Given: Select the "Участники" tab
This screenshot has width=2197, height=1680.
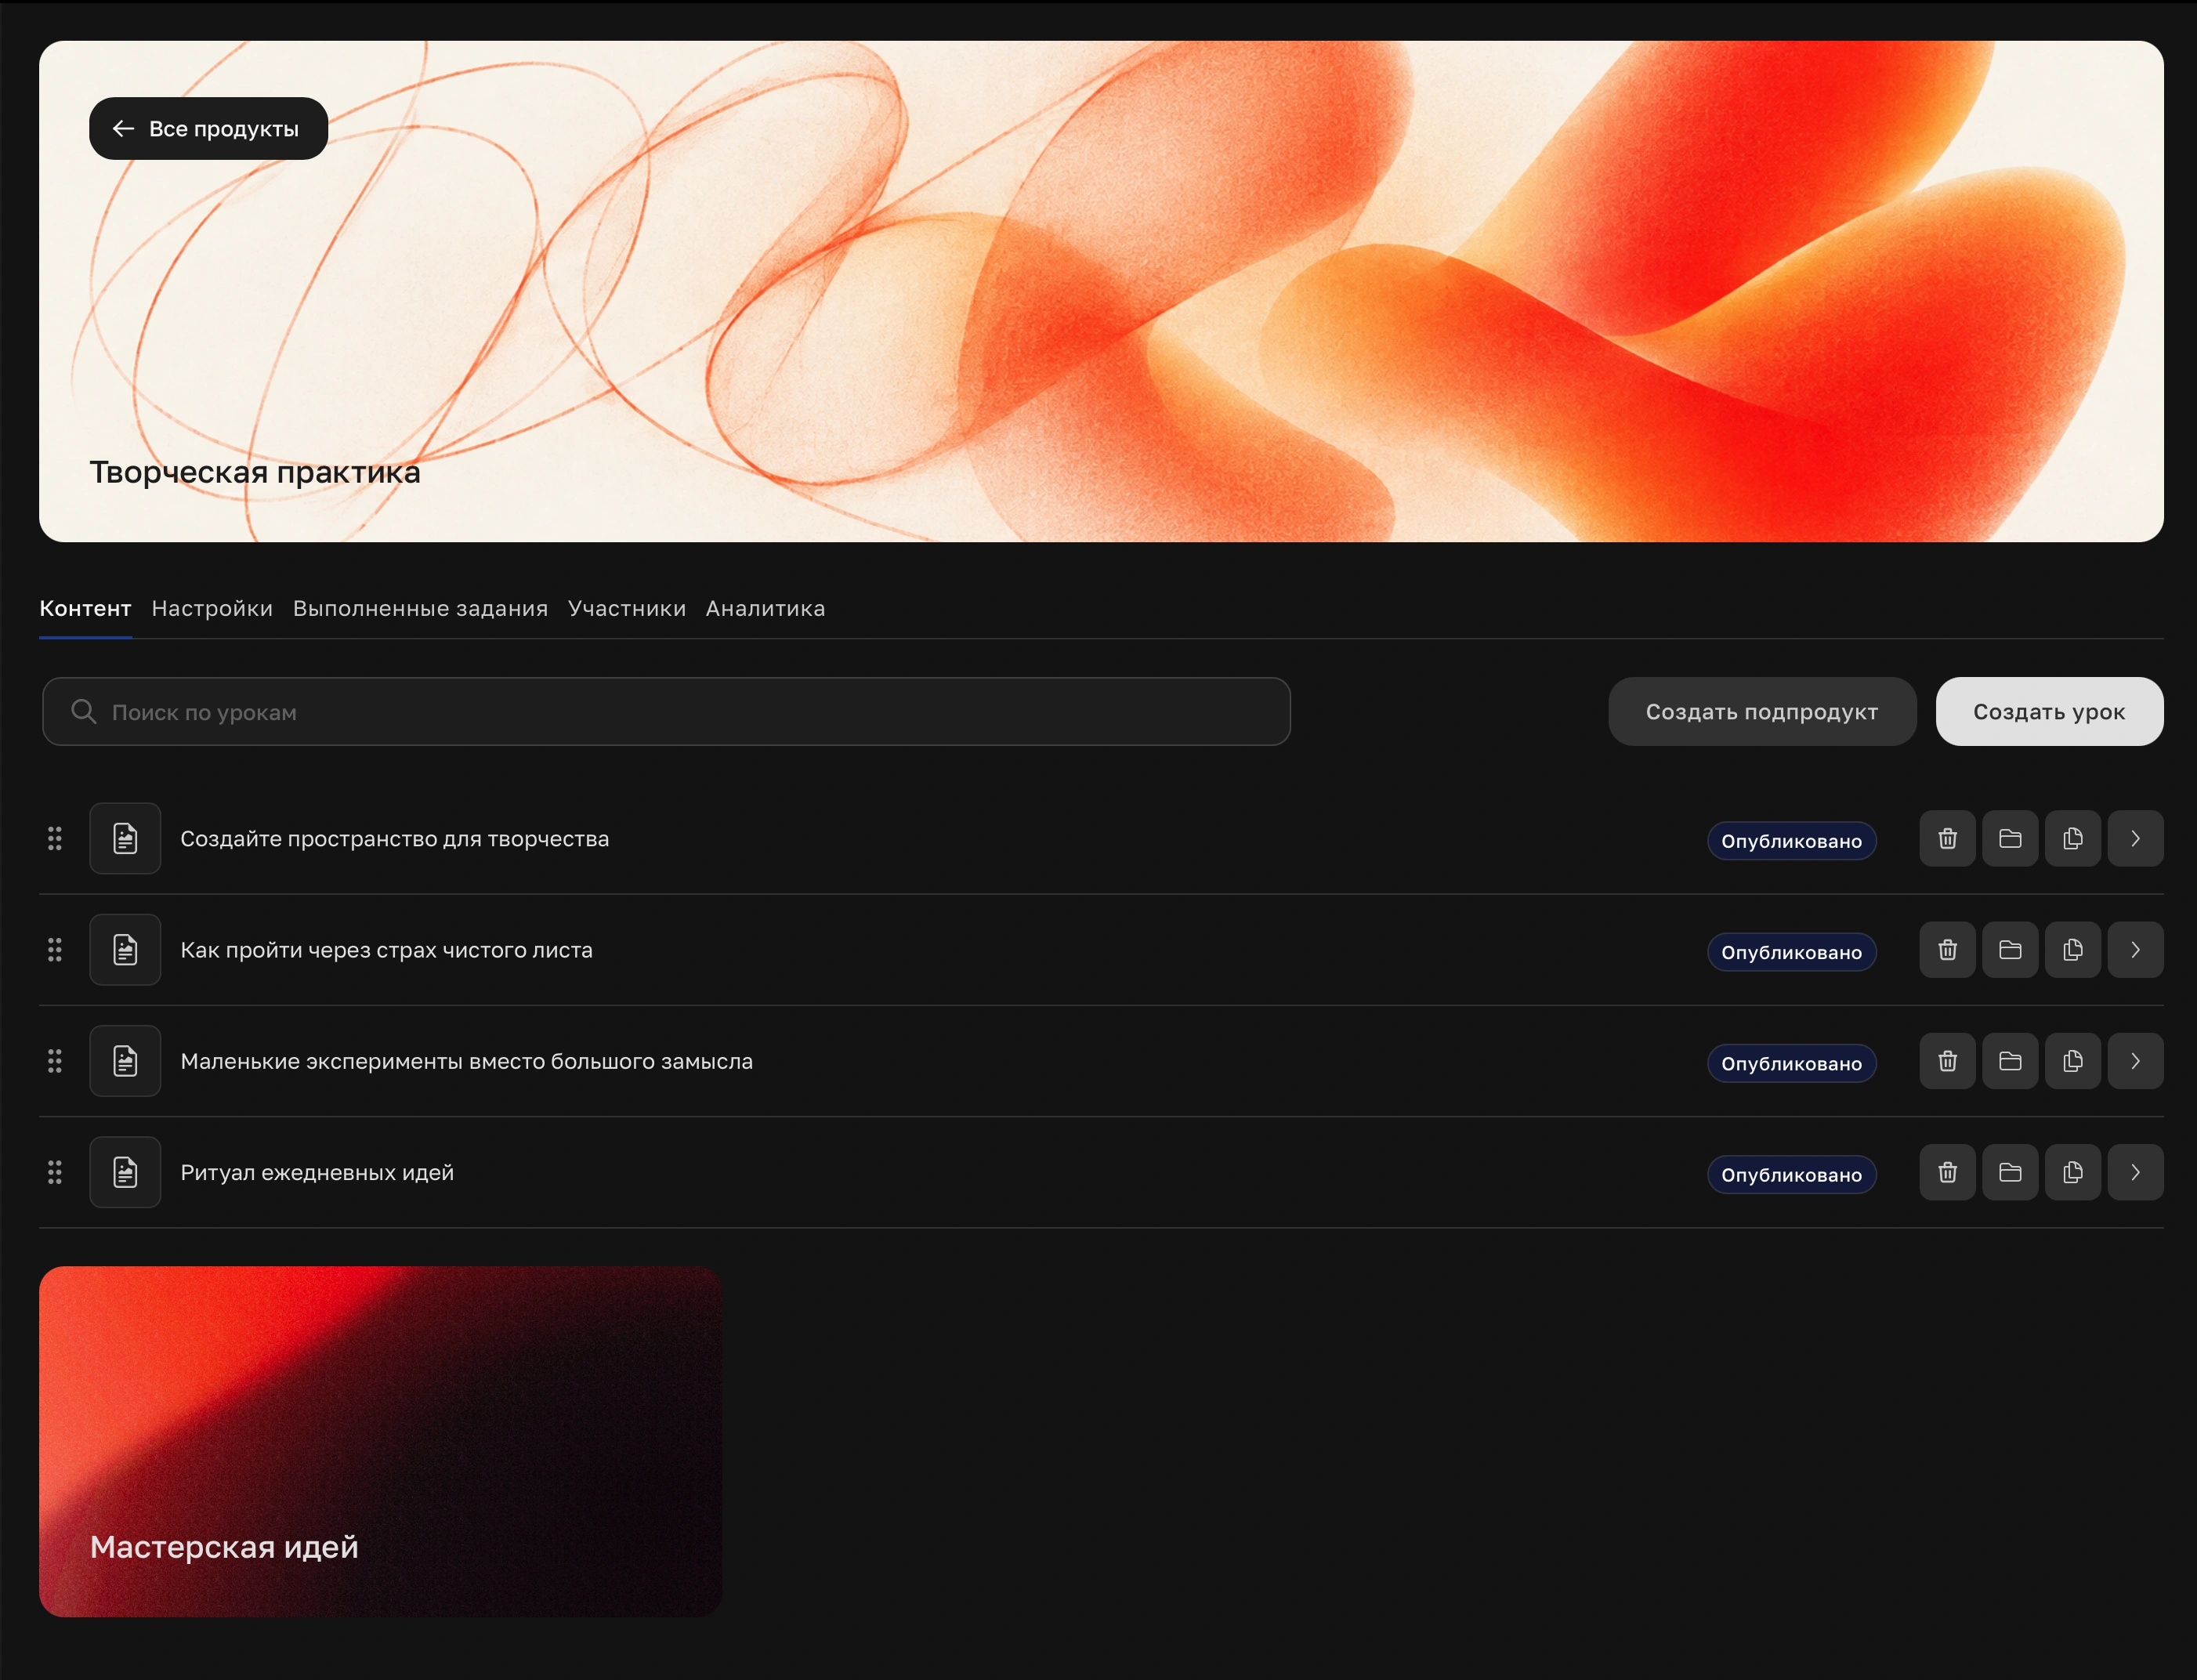Looking at the screenshot, I should 627,608.
